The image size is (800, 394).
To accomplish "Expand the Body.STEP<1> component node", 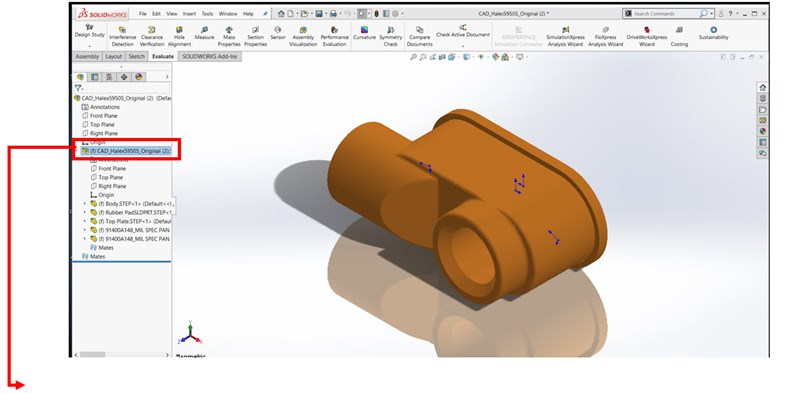I will pos(85,204).
